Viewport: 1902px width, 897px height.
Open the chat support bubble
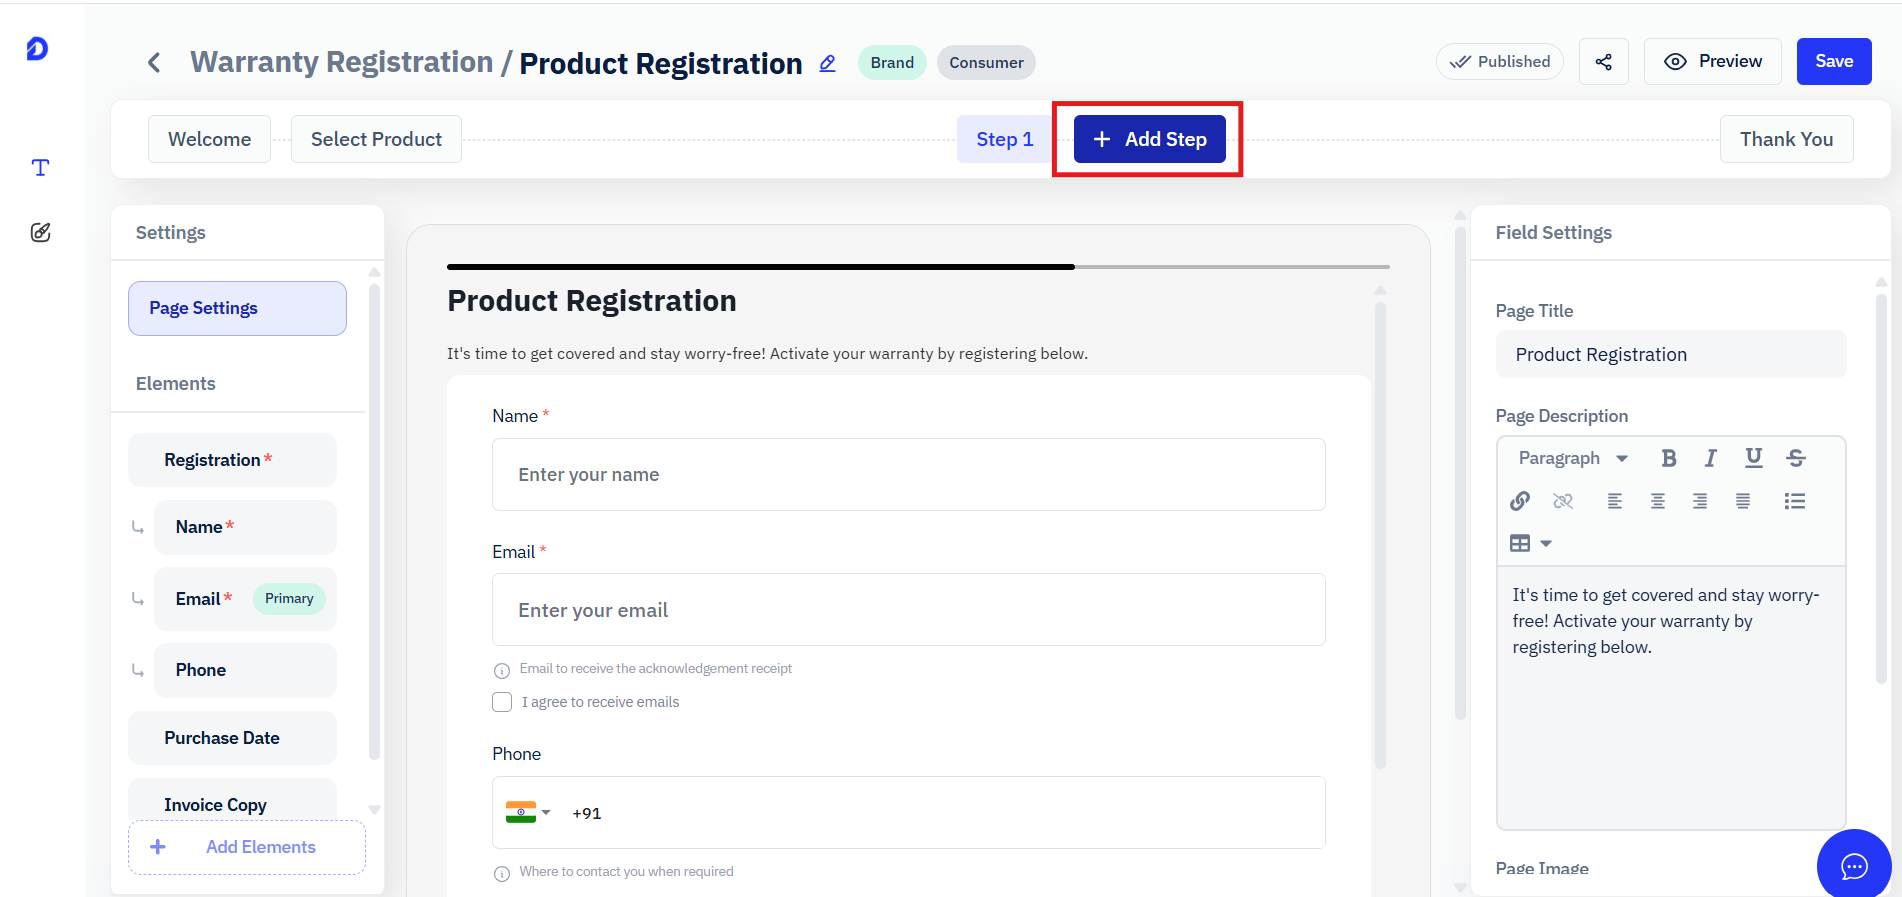pyautogui.click(x=1854, y=866)
